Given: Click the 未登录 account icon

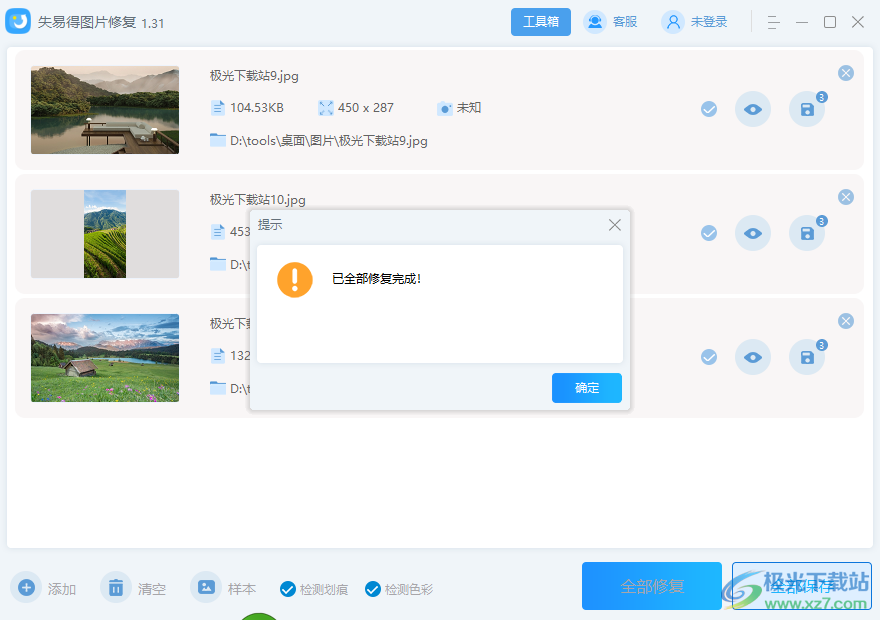Looking at the screenshot, I should click(x=672, y=22).
